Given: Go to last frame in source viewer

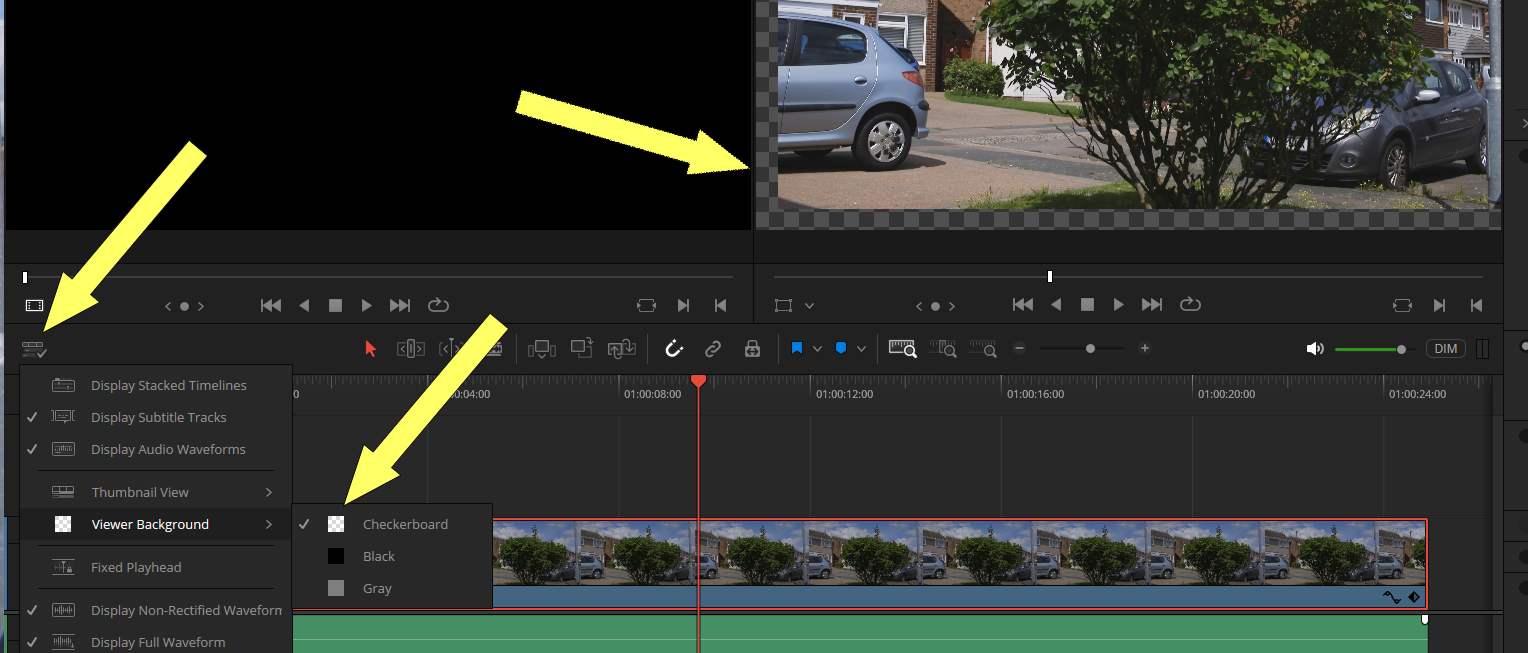Looking at the screenshot, I should click(x=400, y=305).
